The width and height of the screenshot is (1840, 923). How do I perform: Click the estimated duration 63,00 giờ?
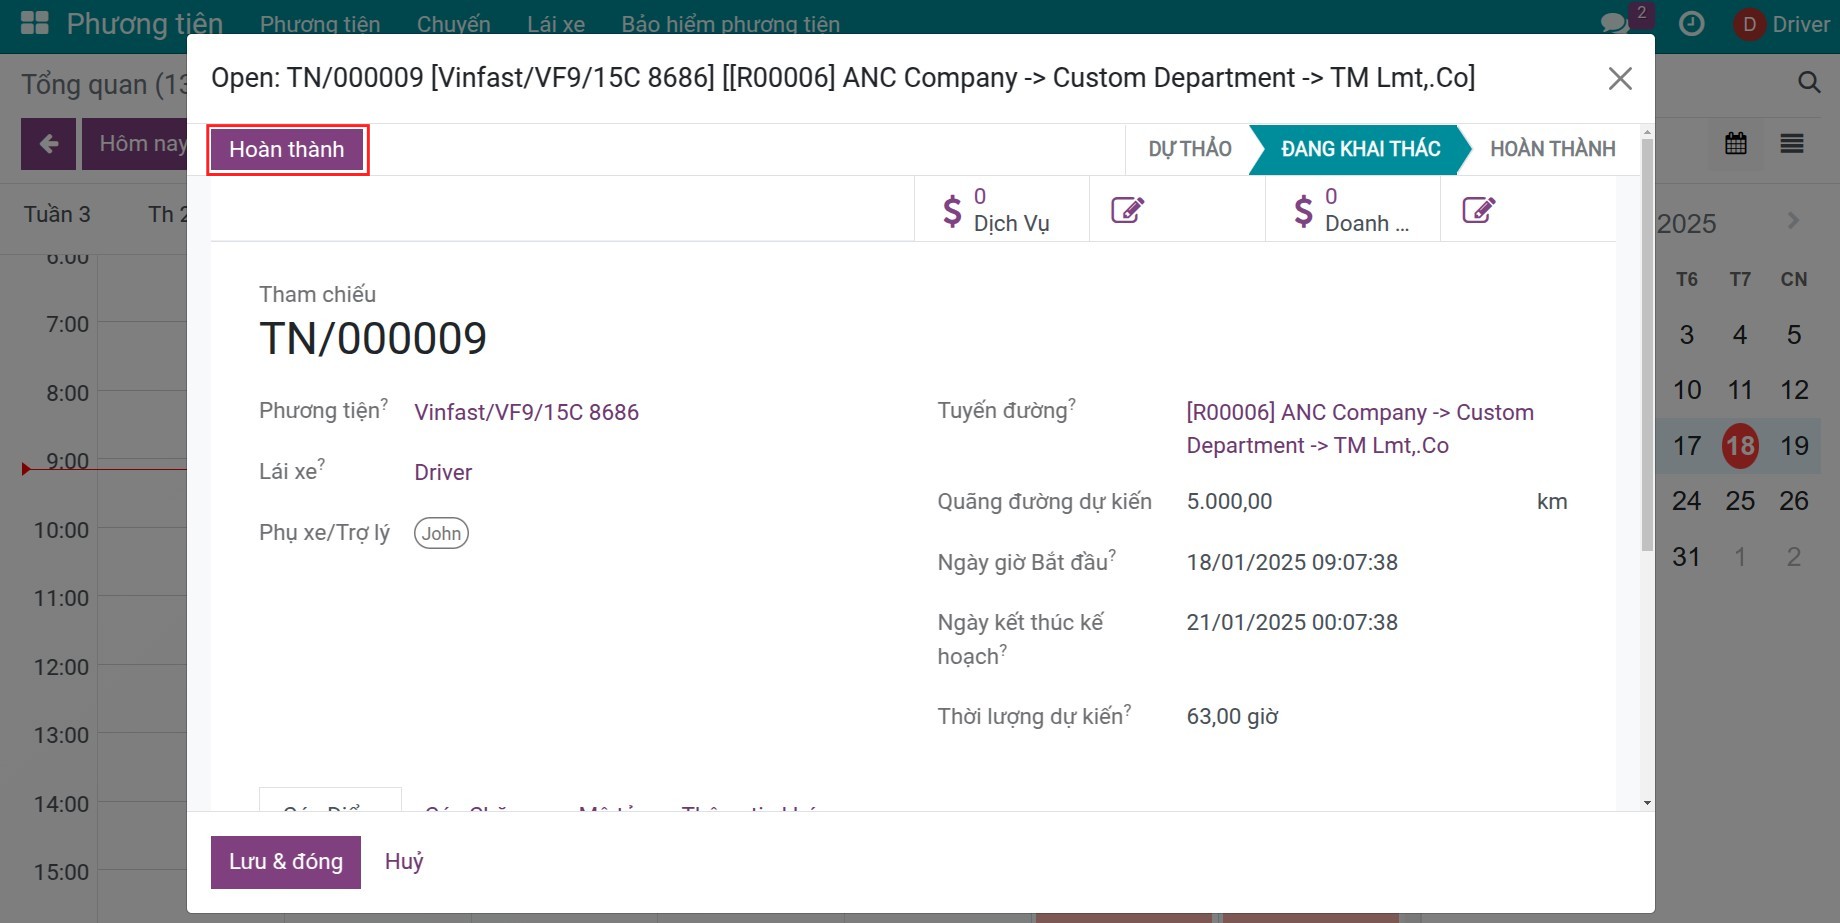pos(1232,716)
